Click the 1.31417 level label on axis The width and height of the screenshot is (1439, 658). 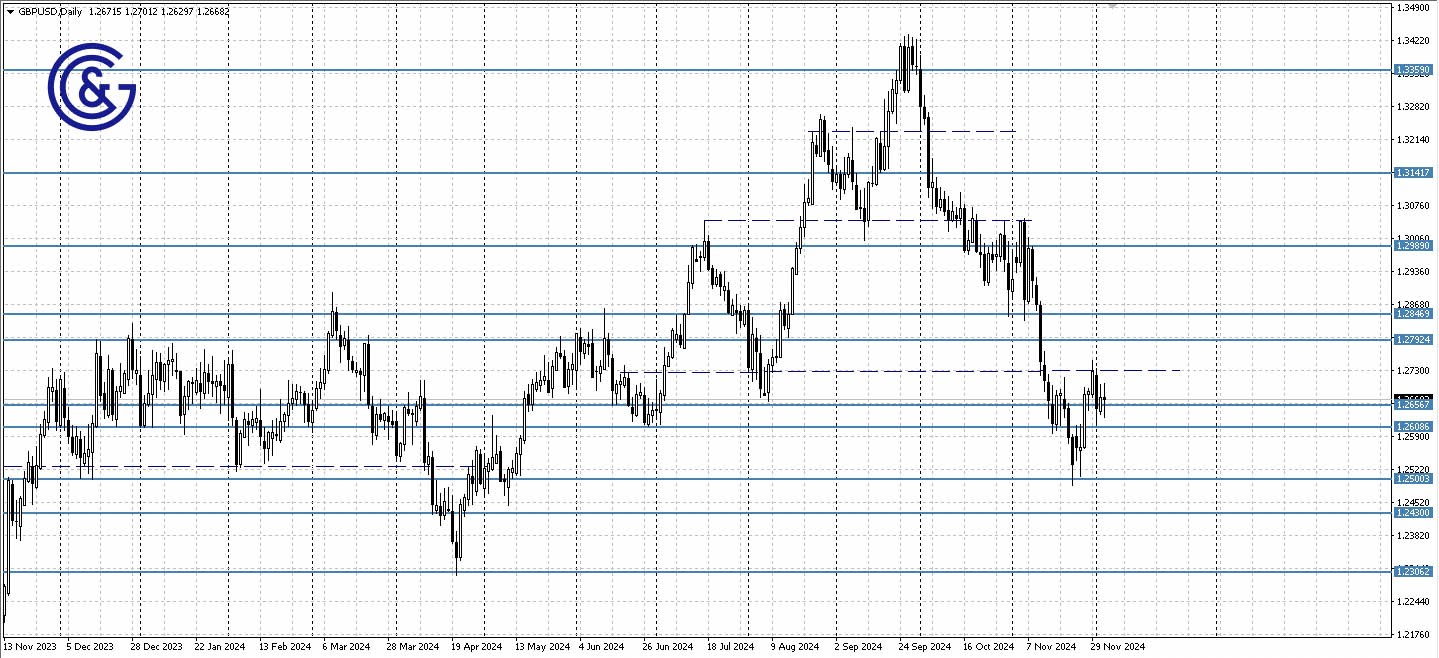pos(1413,173)
